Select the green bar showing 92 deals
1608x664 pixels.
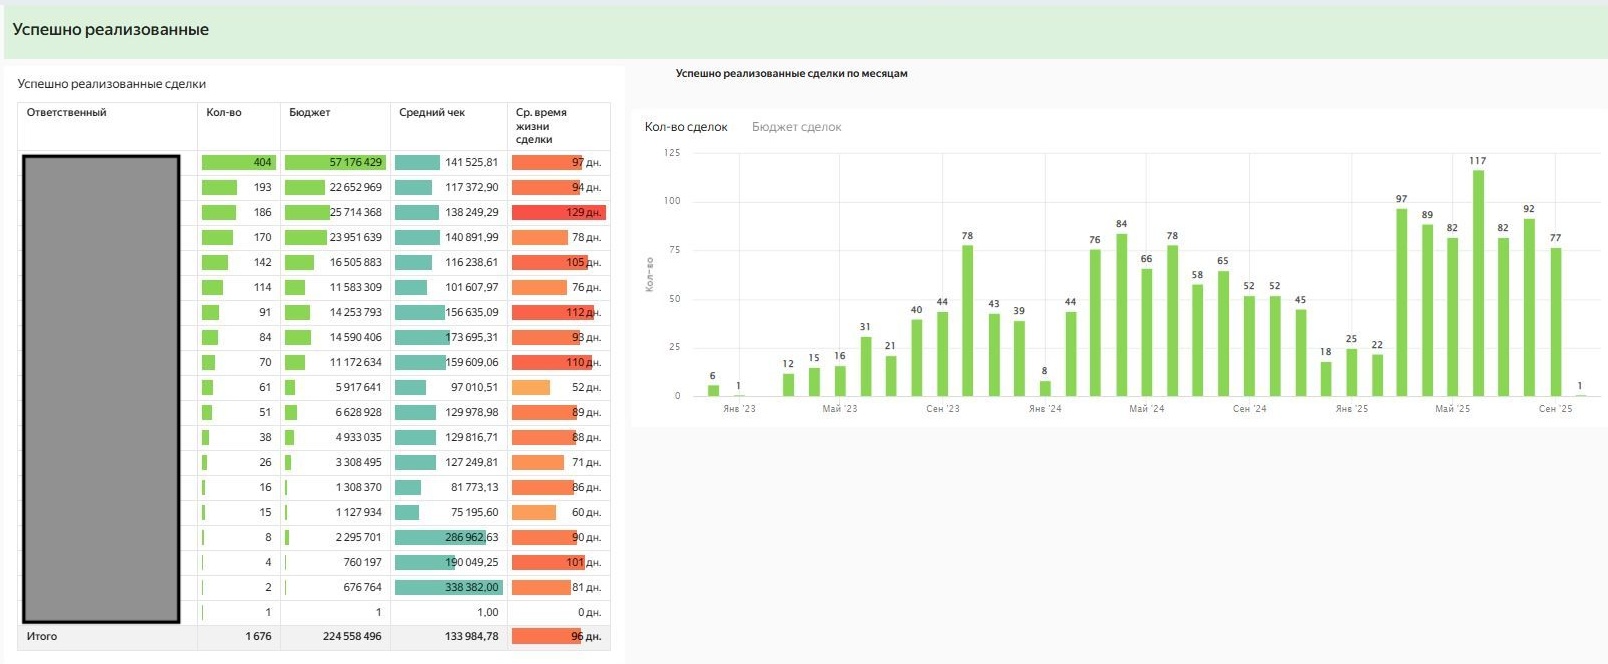pos(1529,307)
